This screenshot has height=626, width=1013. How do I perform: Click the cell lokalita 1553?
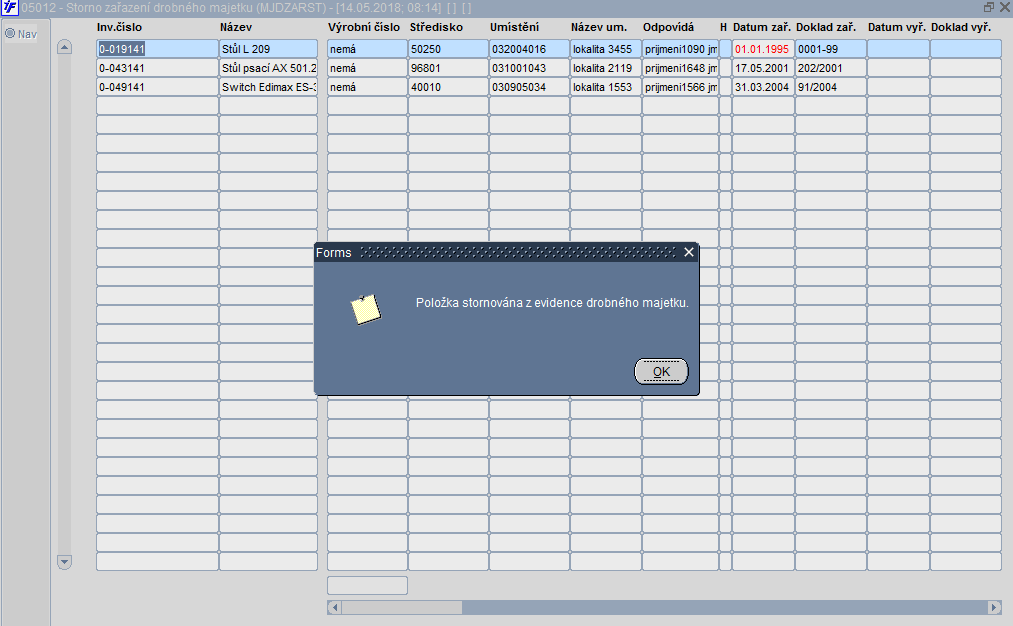click(x=606, y=87)
